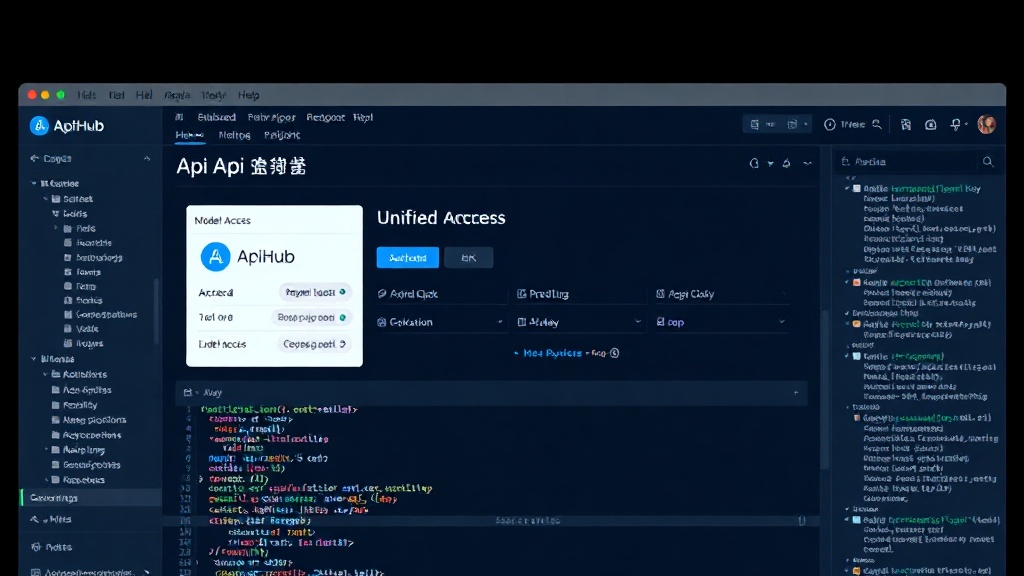
Task: Click the blue button under Unified Access
Action: [408, 257]
